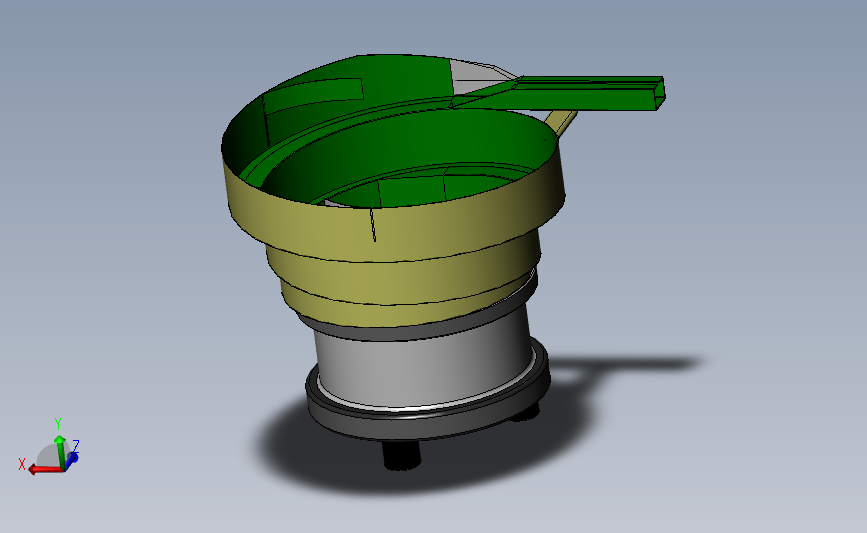Click the blue Z axis arrow of the triad
This screenshot has width=867, height=533.
(x=72, y=458)
